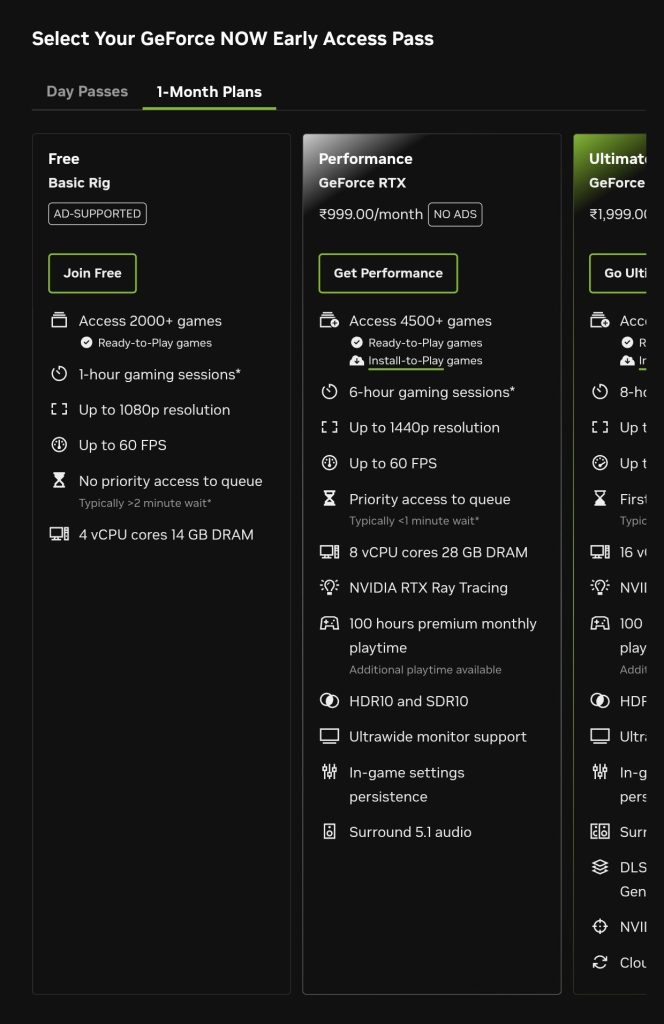Click the Surround 5.1 audio speaker icon
This screenshot has height=1024, width=664.
(329, 831)
